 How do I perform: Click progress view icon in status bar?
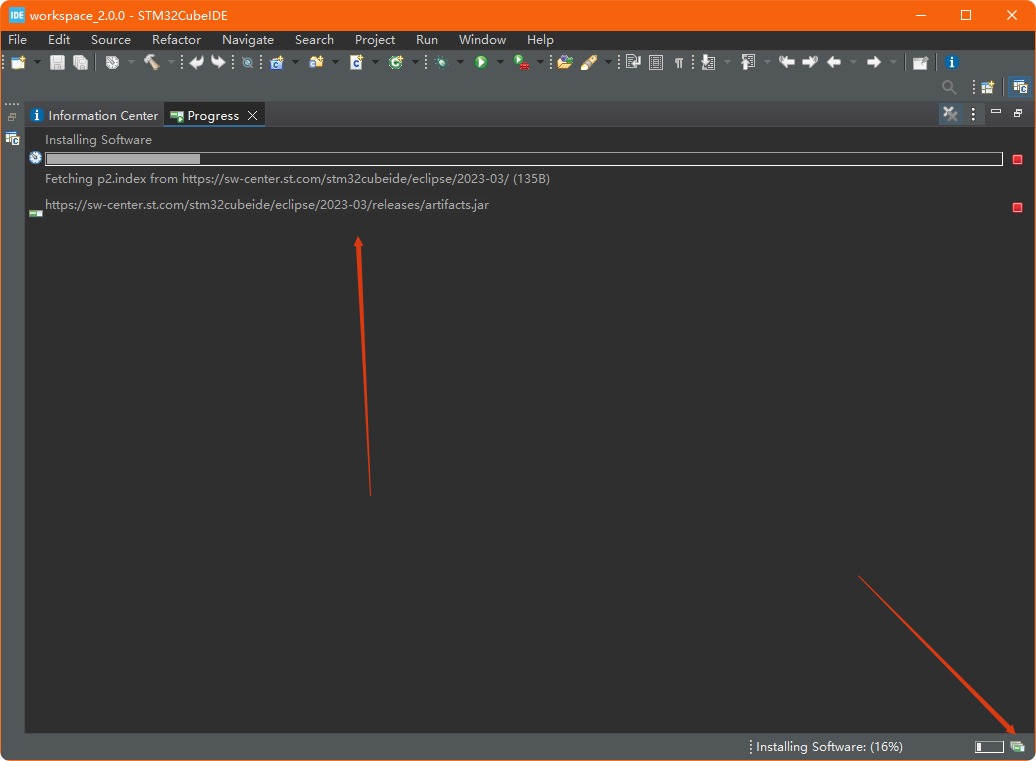(x=1018, y=747)
